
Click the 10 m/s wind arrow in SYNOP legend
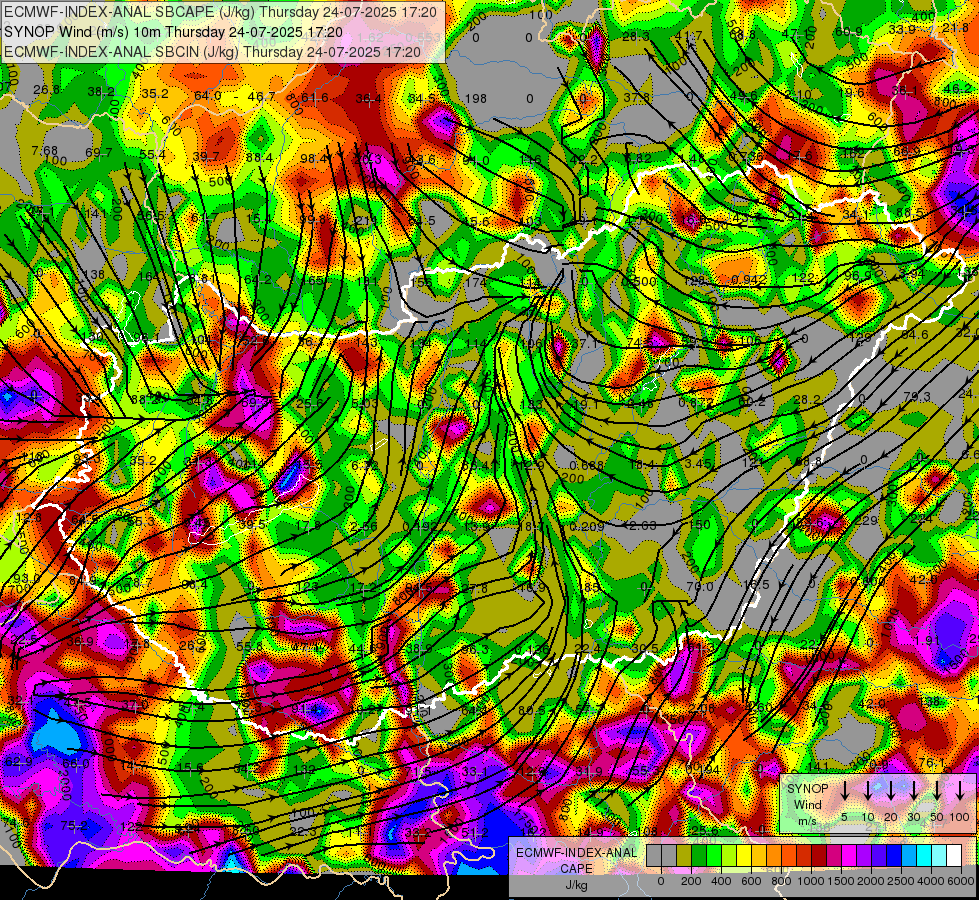click(x=867, y=791)
